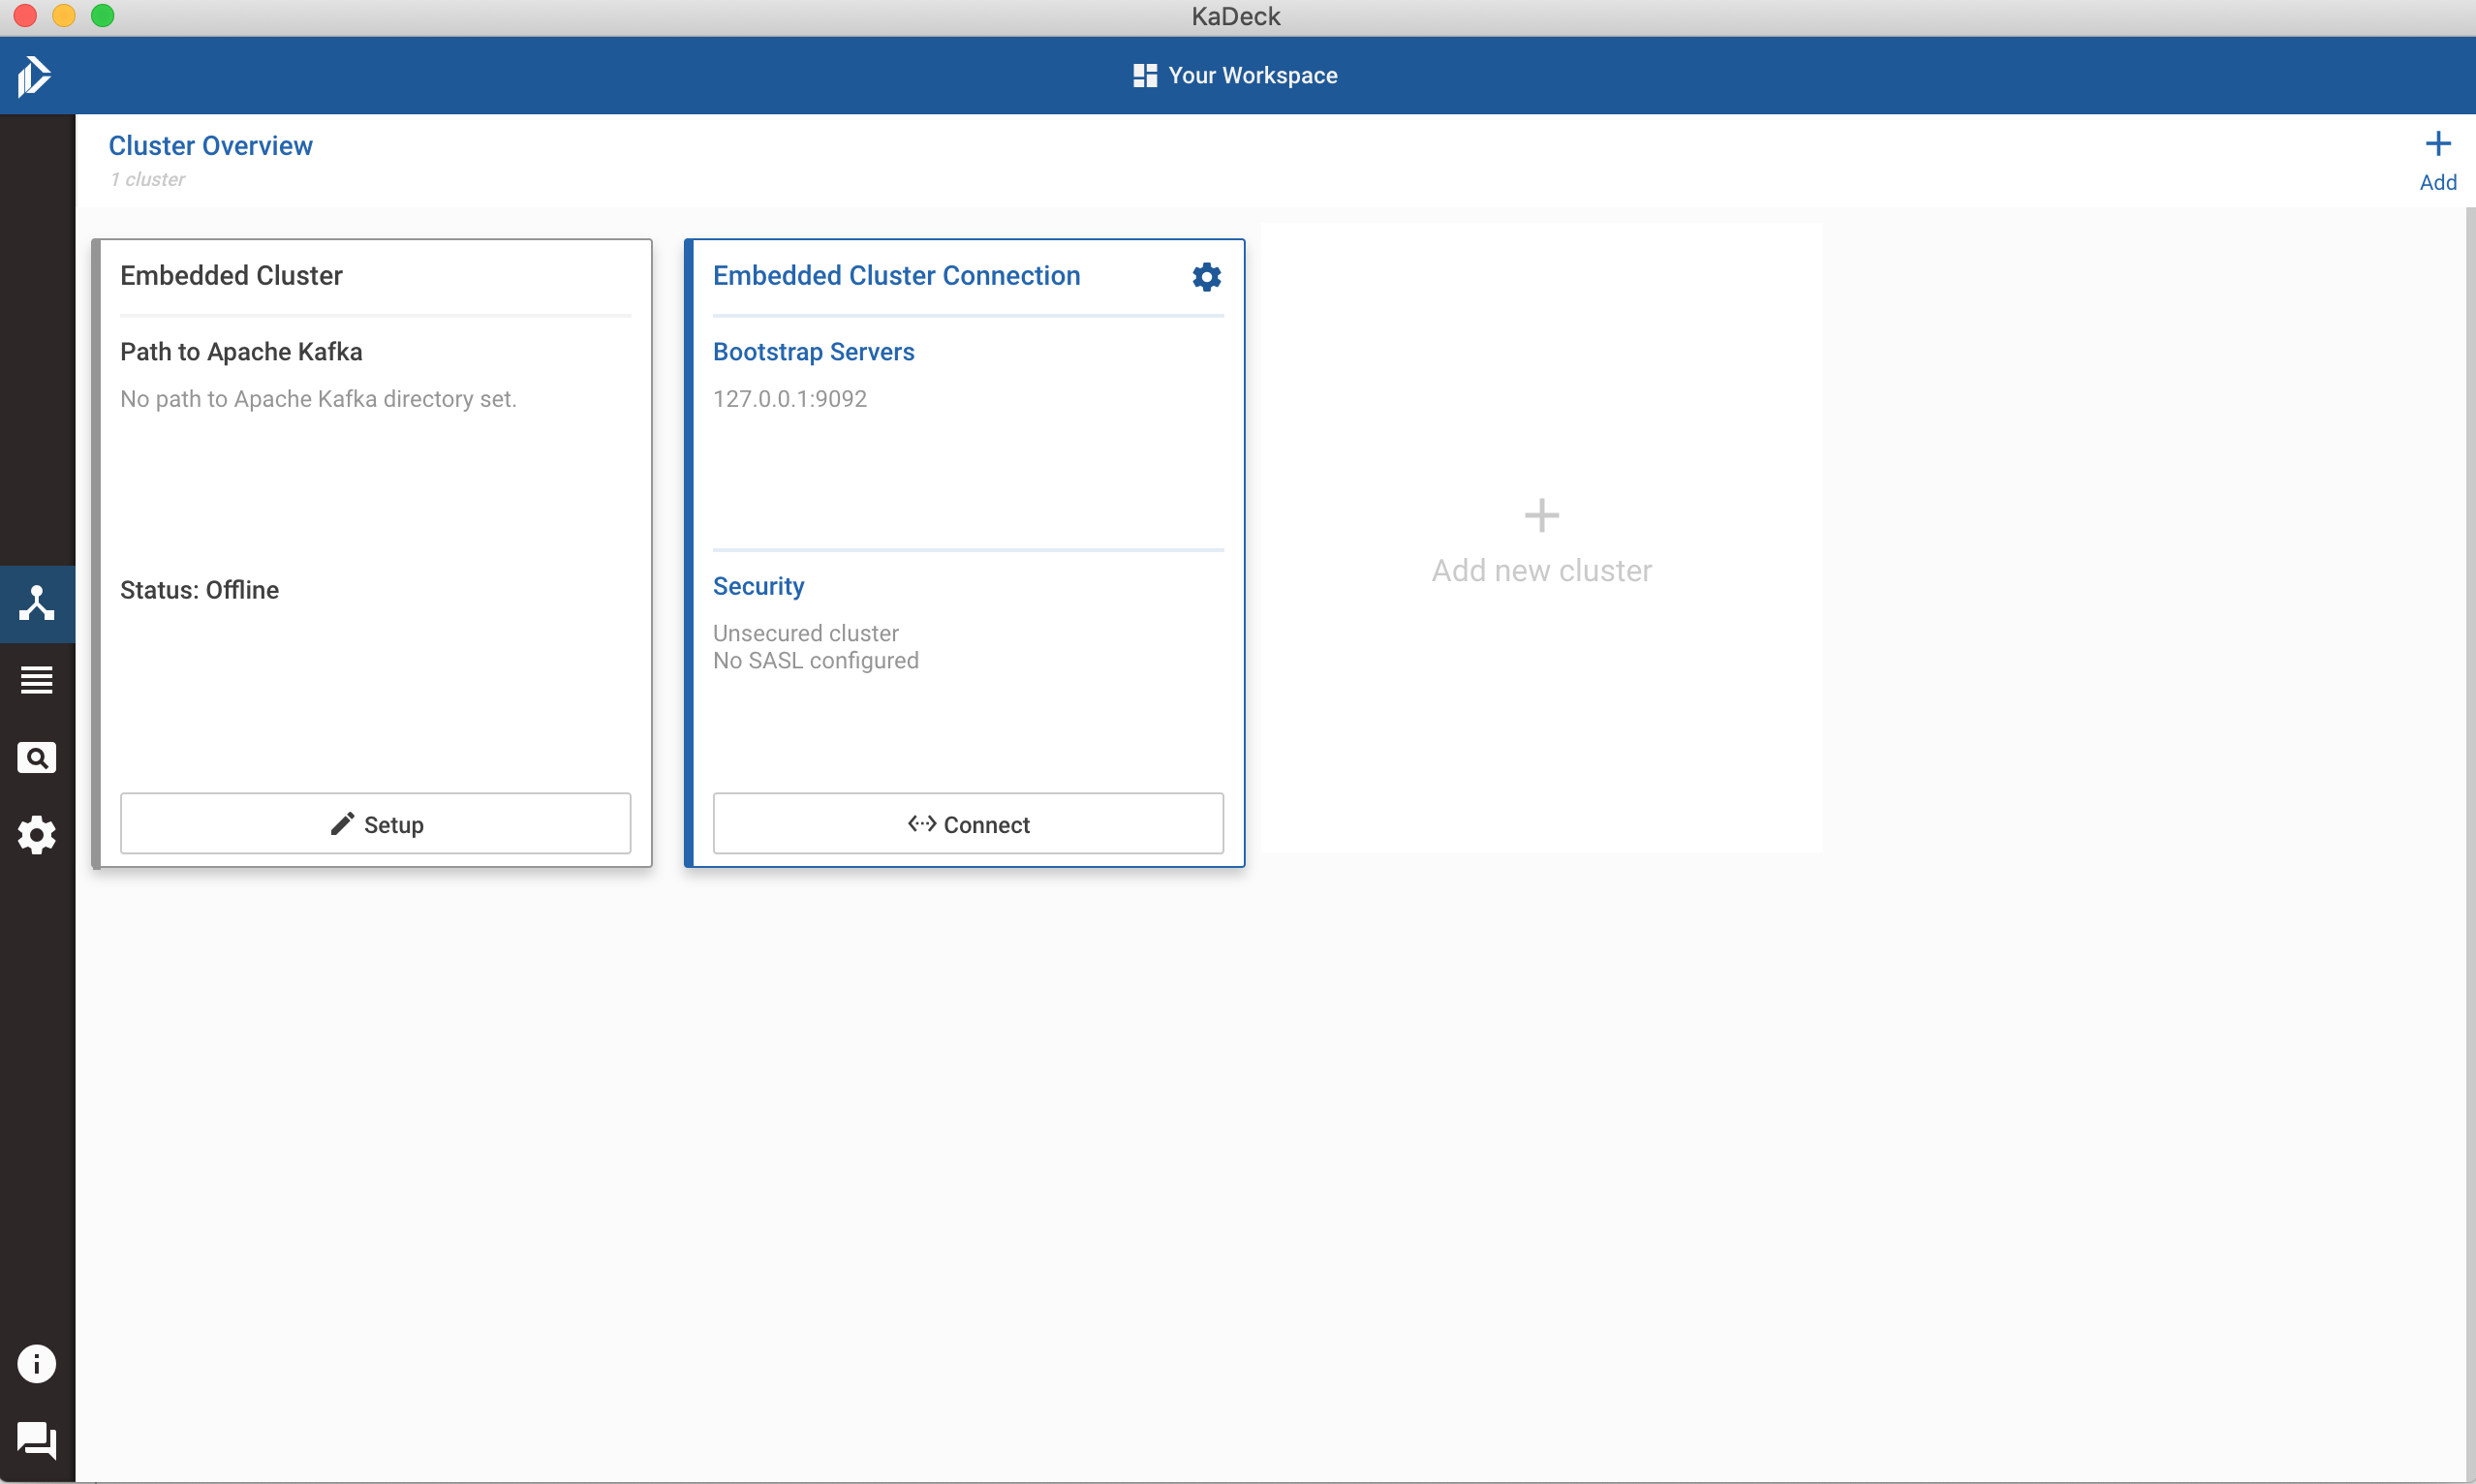
Task: Open the cluster view sidebar icon
Action: (37, 603)
